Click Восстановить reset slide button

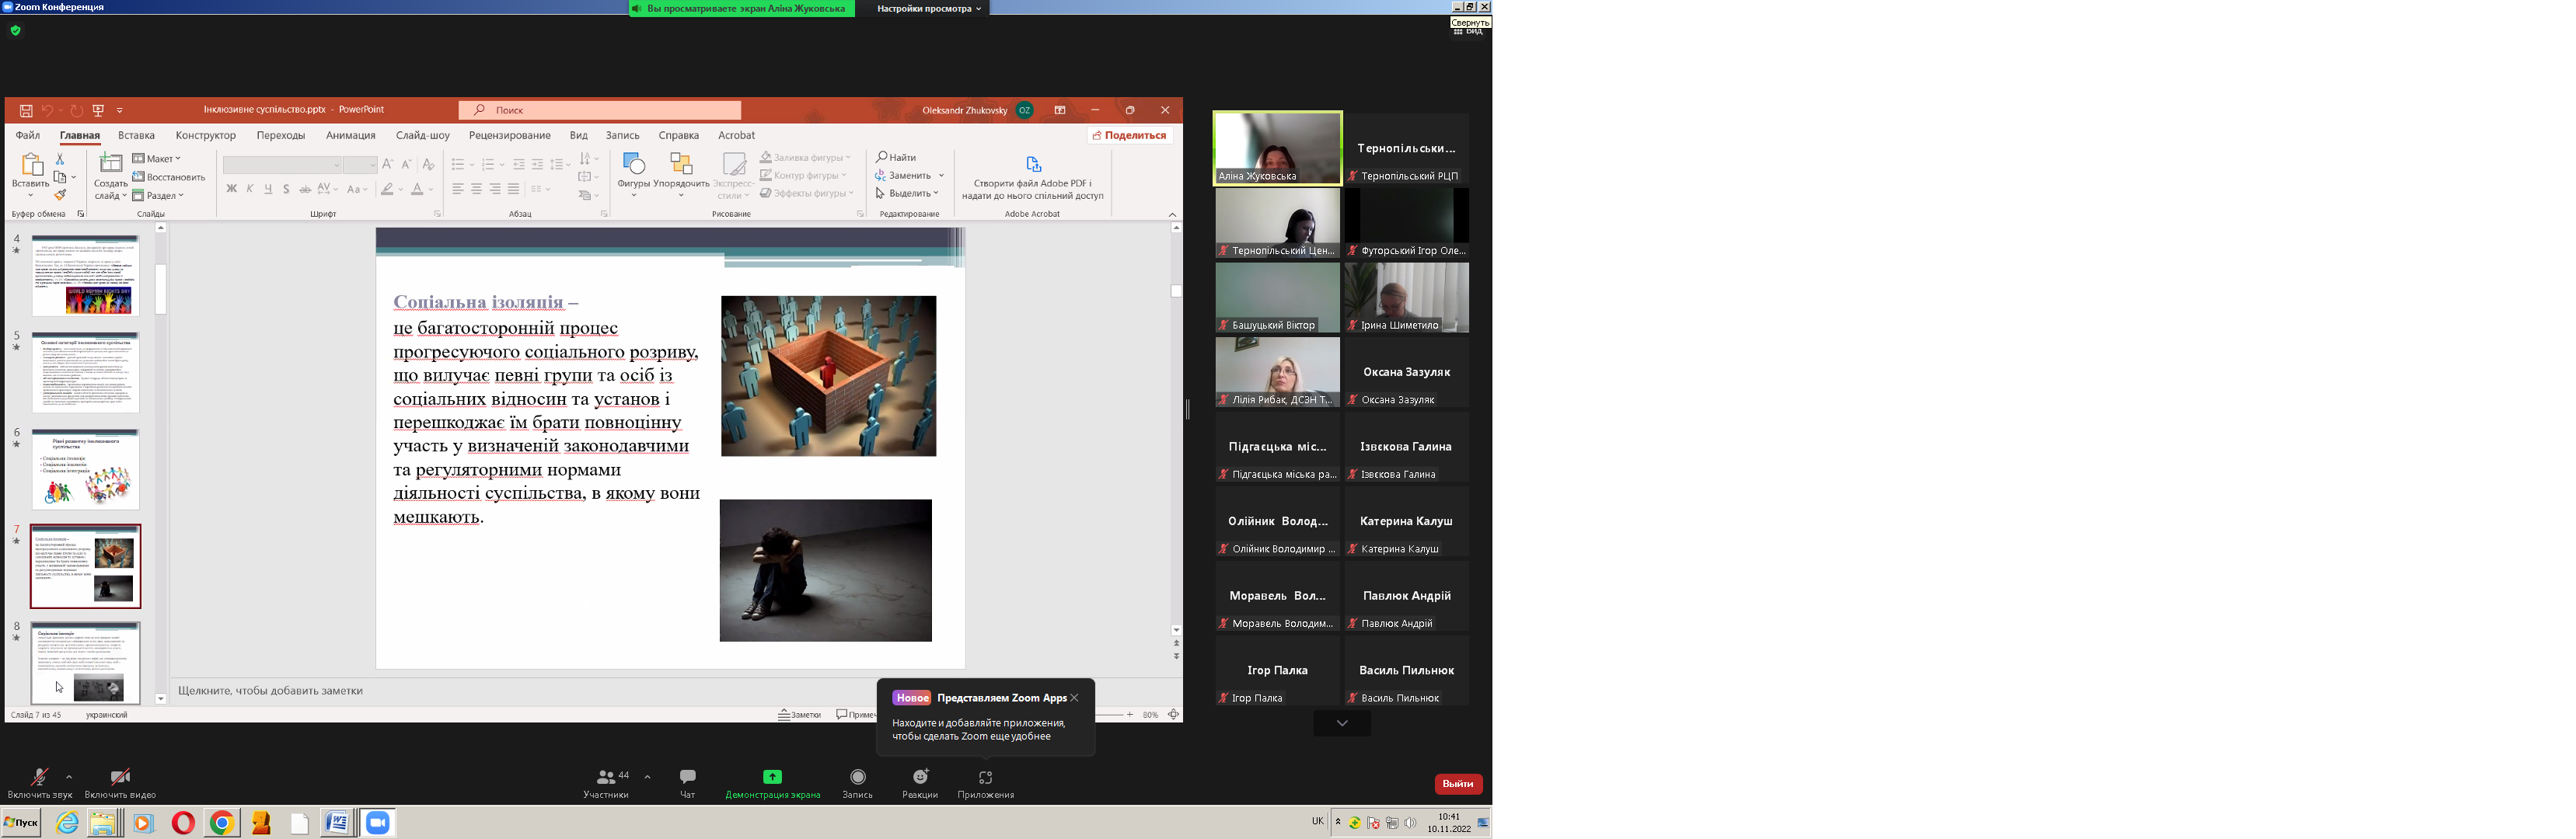point(168,177)
